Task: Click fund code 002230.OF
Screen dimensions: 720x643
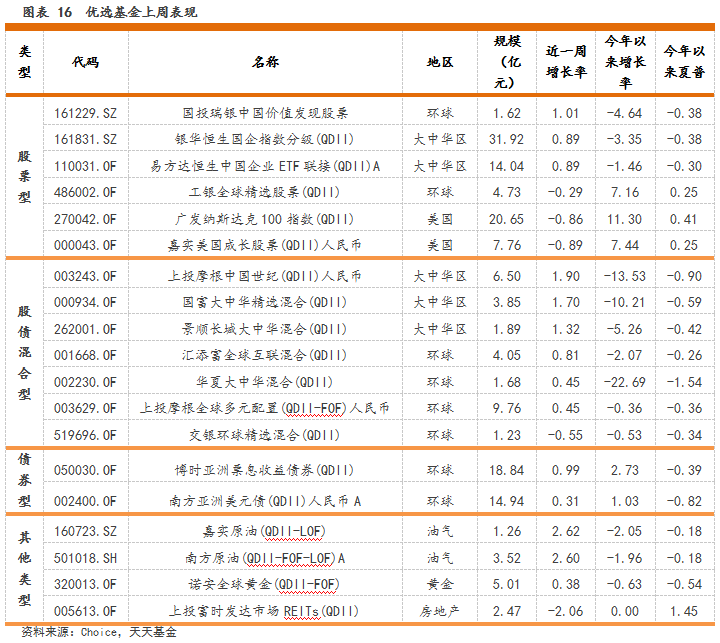Action: pos(85,382)
